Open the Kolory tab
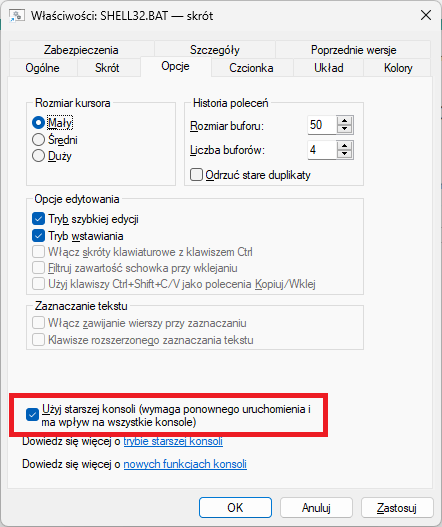The image size is (442, 527). (398, 68)
